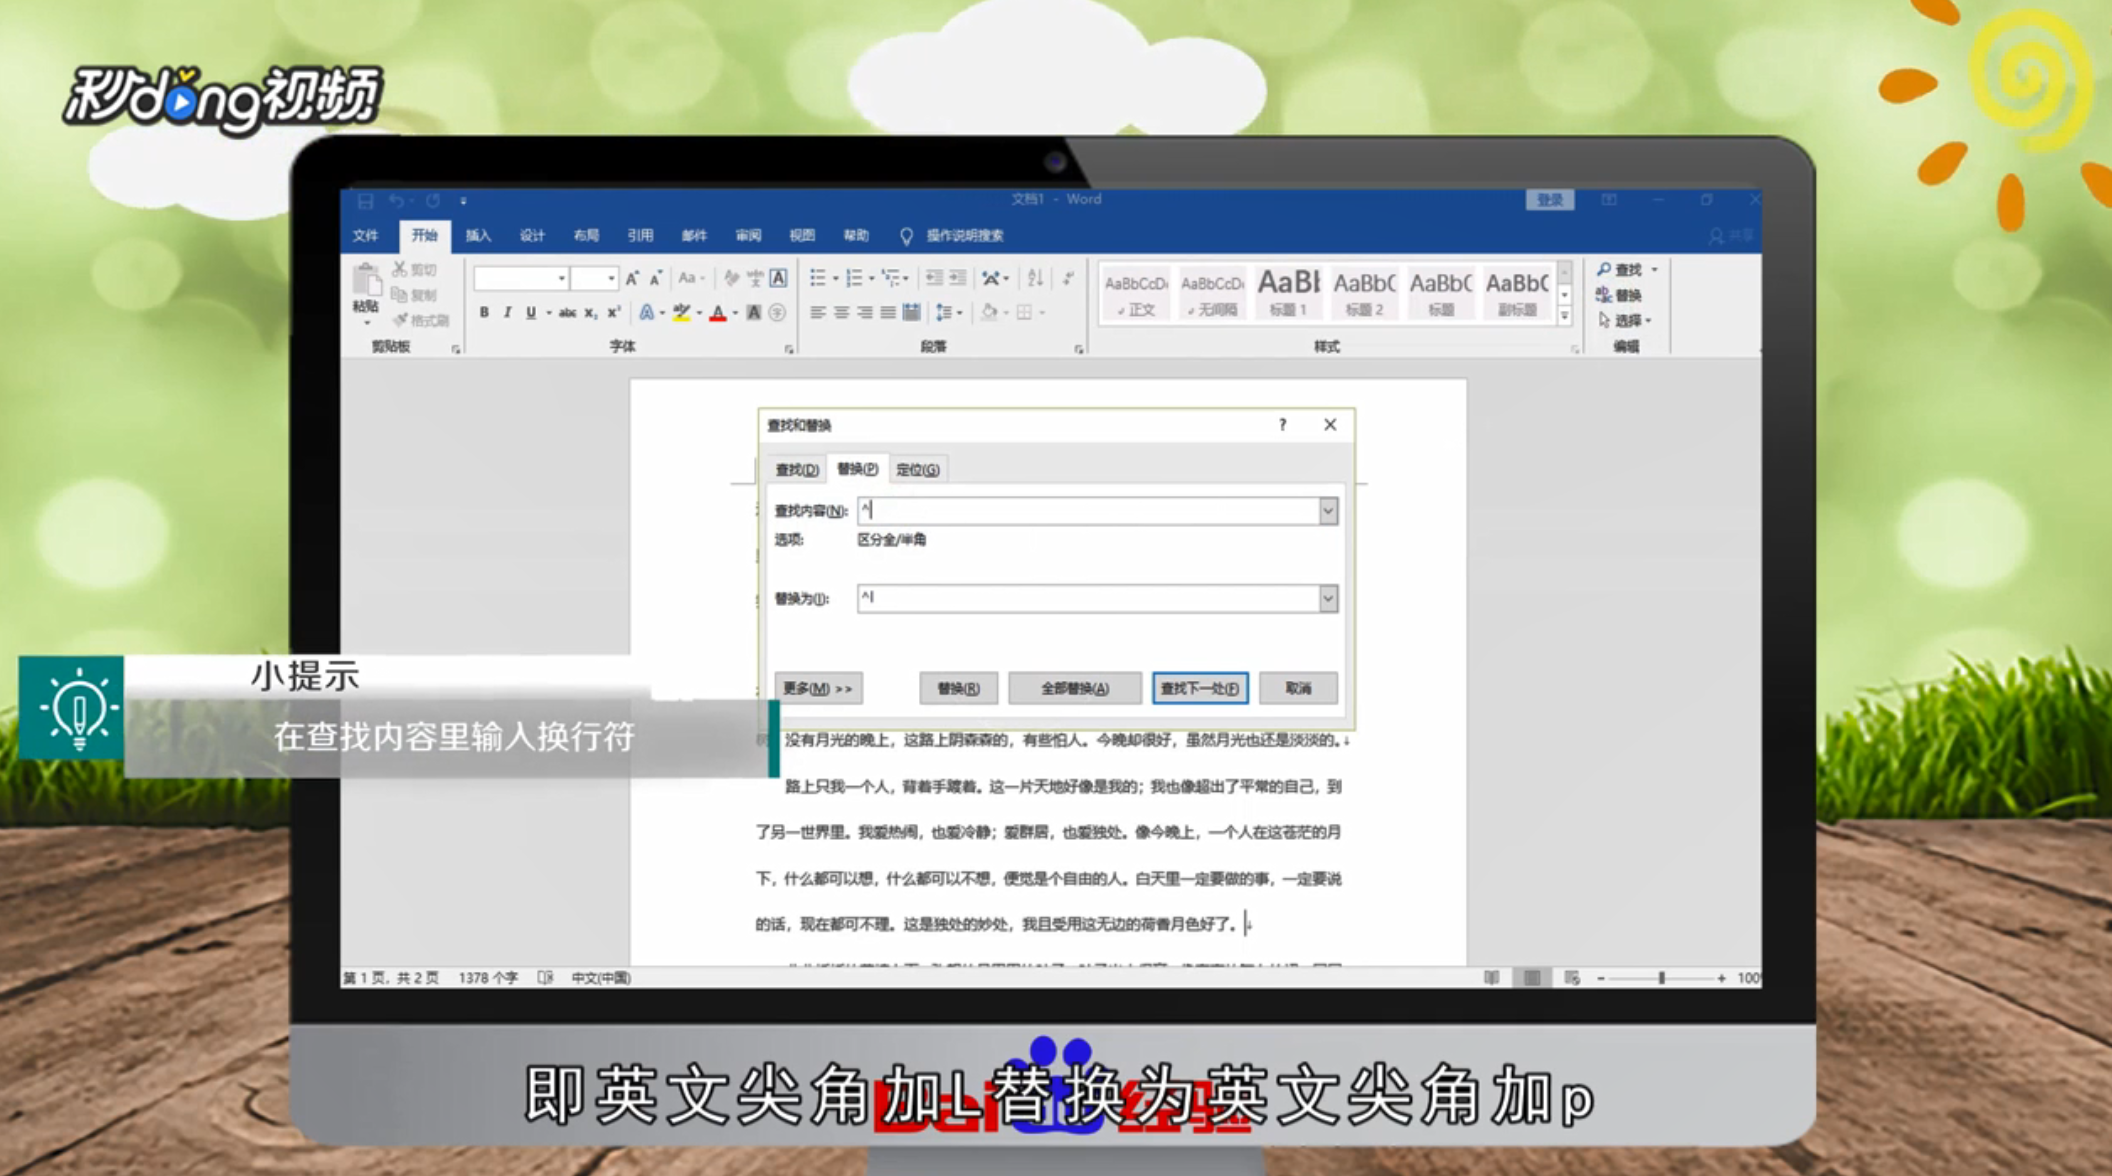Toggle Italic formatting
This screenshot has height=1176, width=2112.
tap(507, 313)
